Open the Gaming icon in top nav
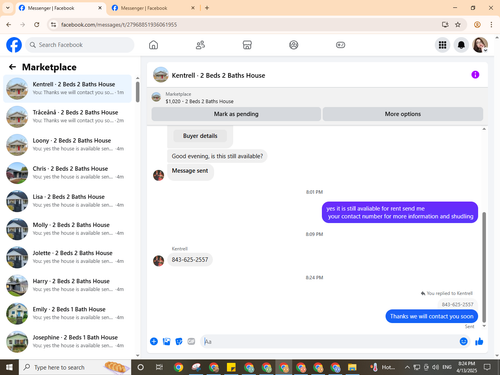This screenshot has width=500, height=375. pyautogui.click(x=340, y=45)
